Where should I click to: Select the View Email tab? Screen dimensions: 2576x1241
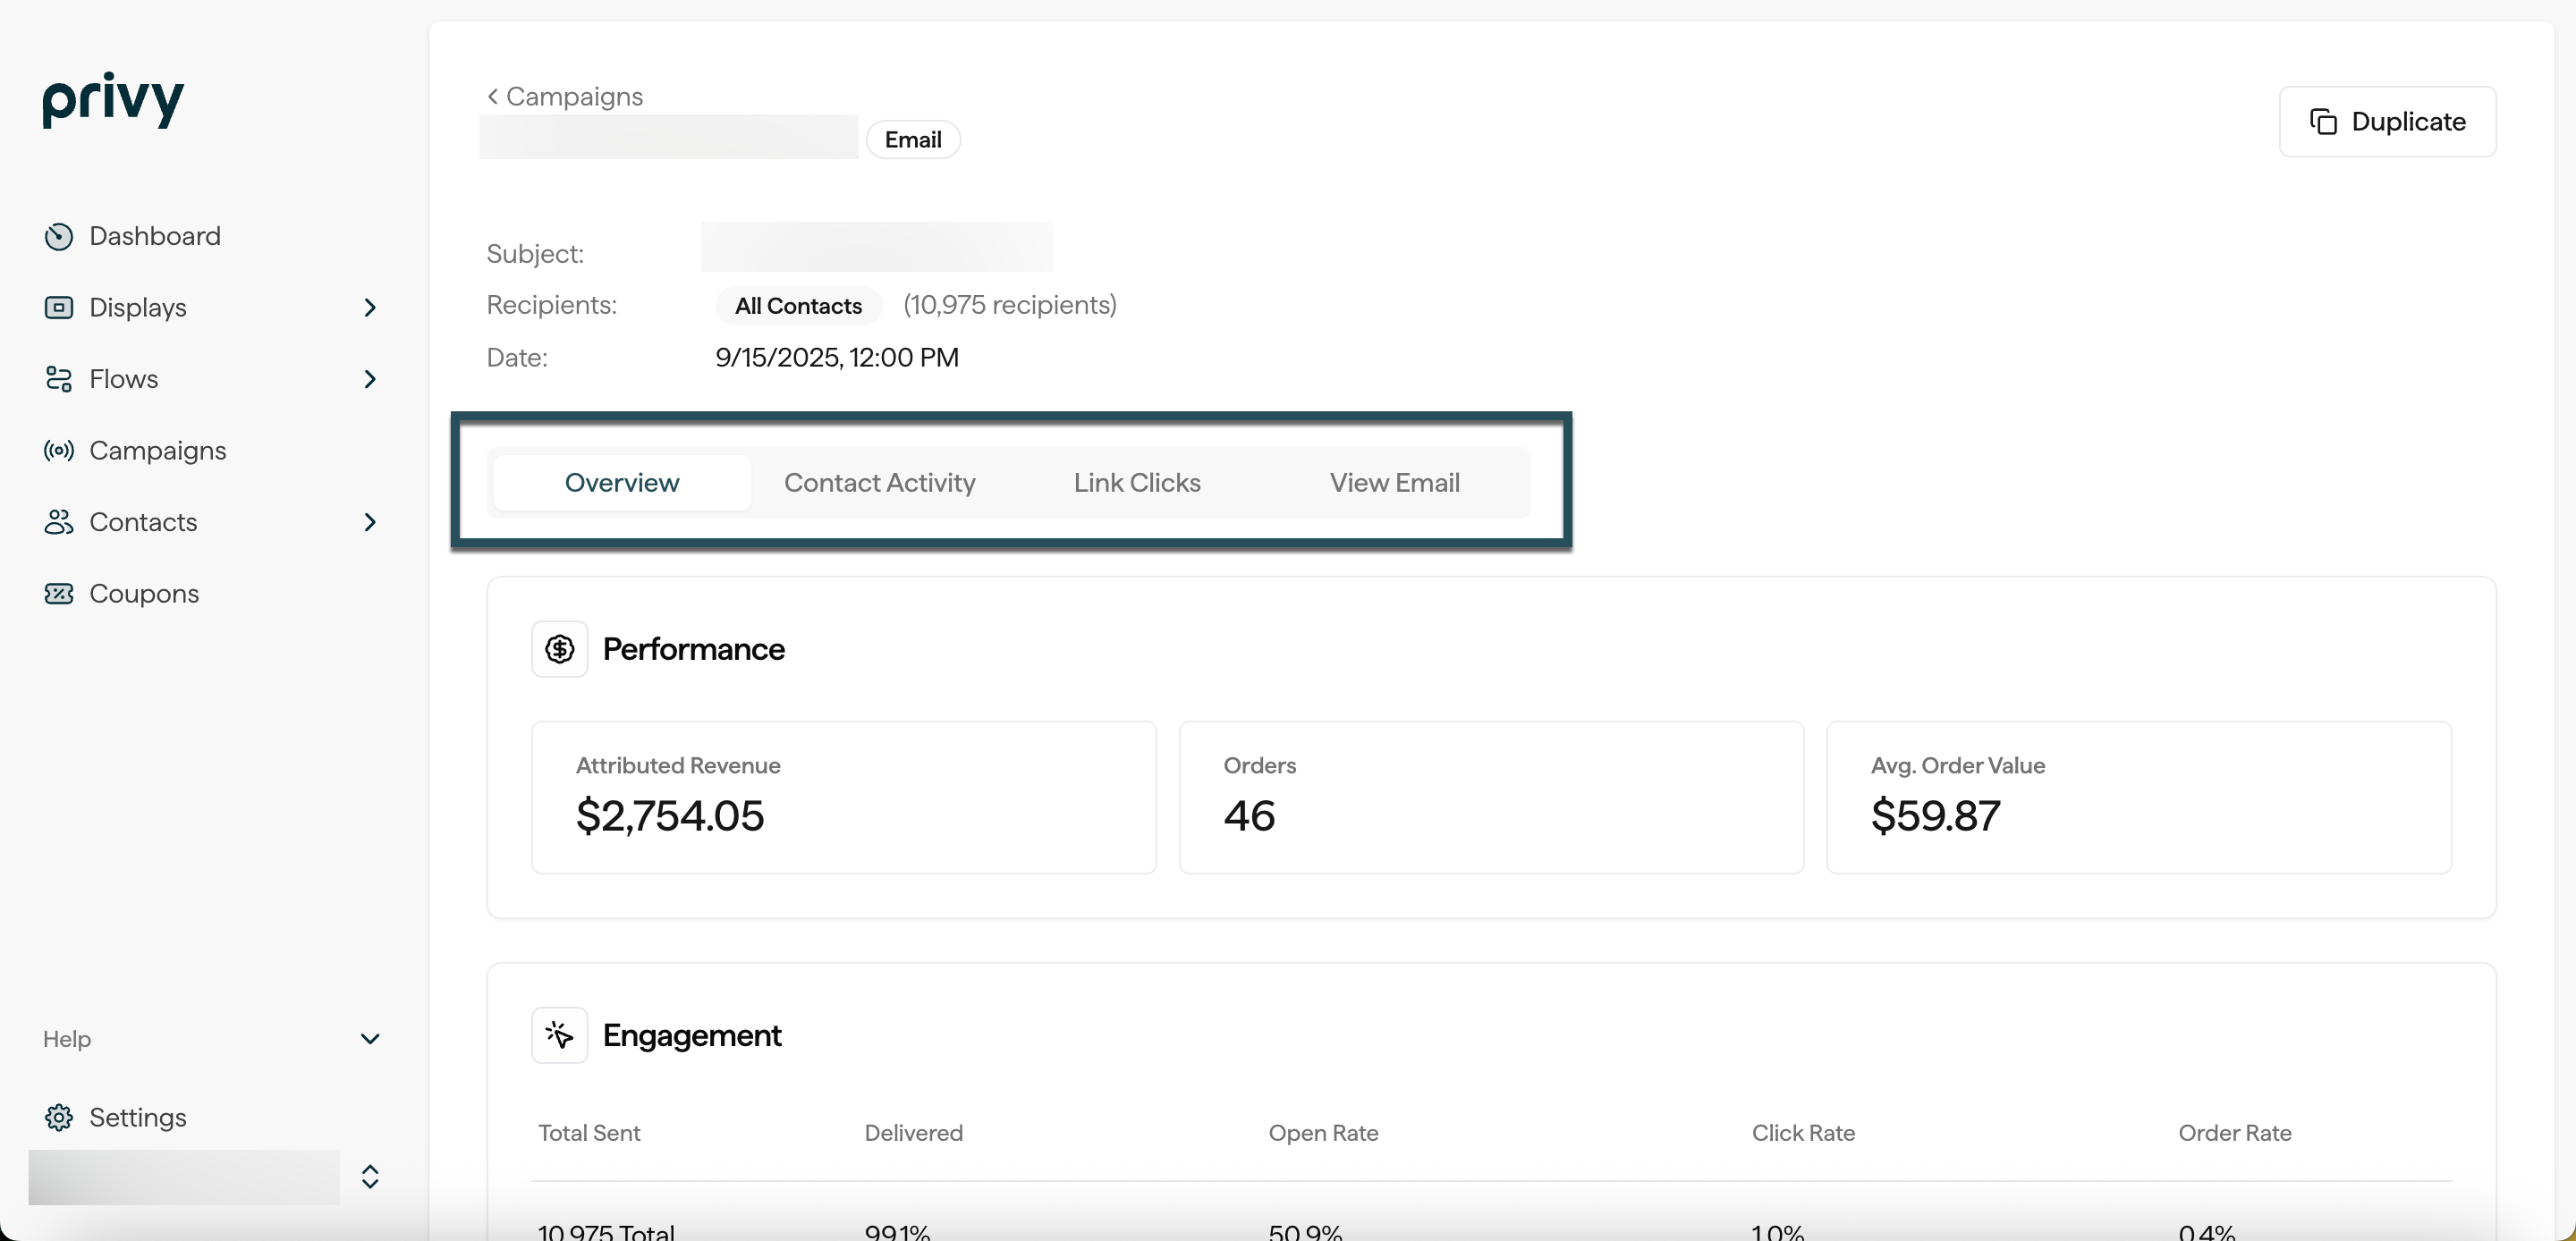tap(1394, 483)
